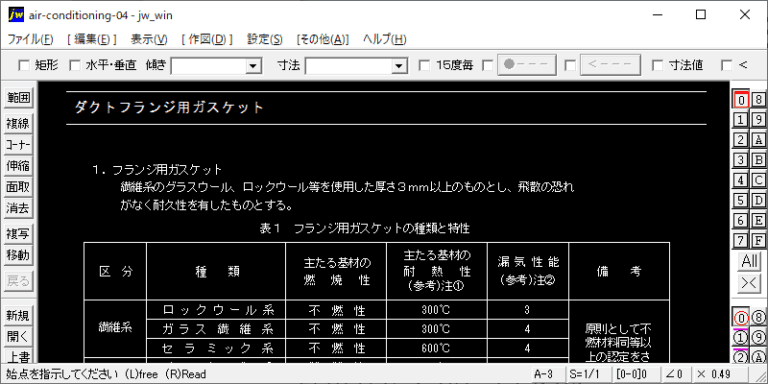Select layer group 9 circle button

point(759,338)
